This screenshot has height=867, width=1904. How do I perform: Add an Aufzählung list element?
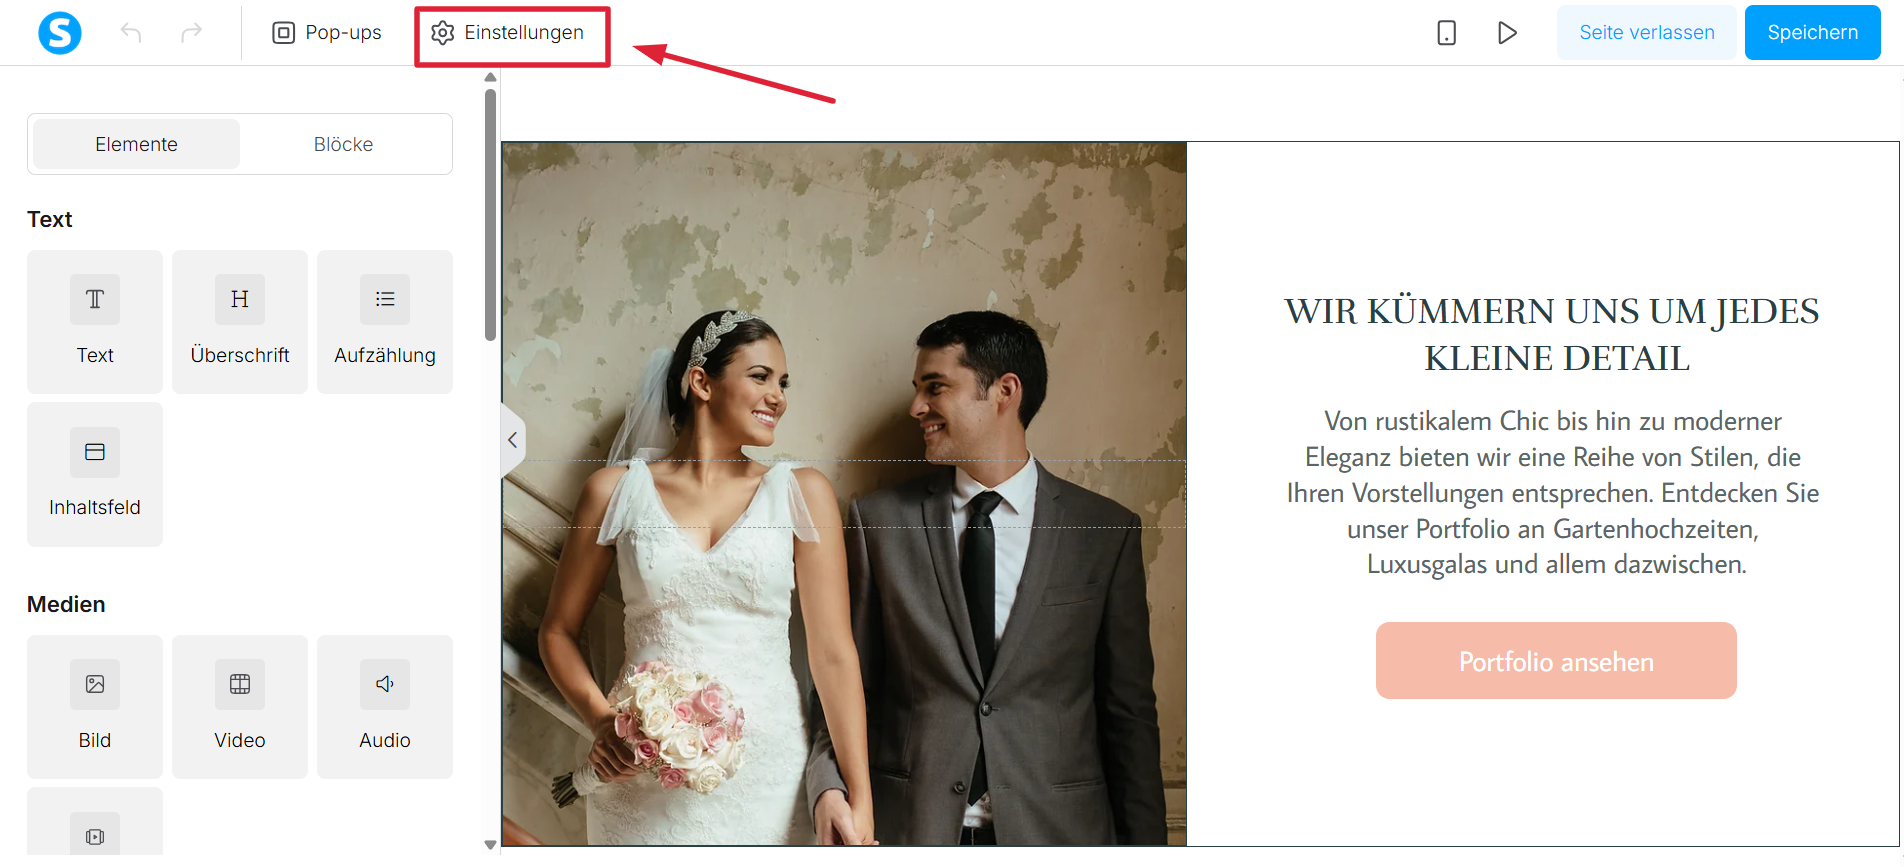point(385,322)
